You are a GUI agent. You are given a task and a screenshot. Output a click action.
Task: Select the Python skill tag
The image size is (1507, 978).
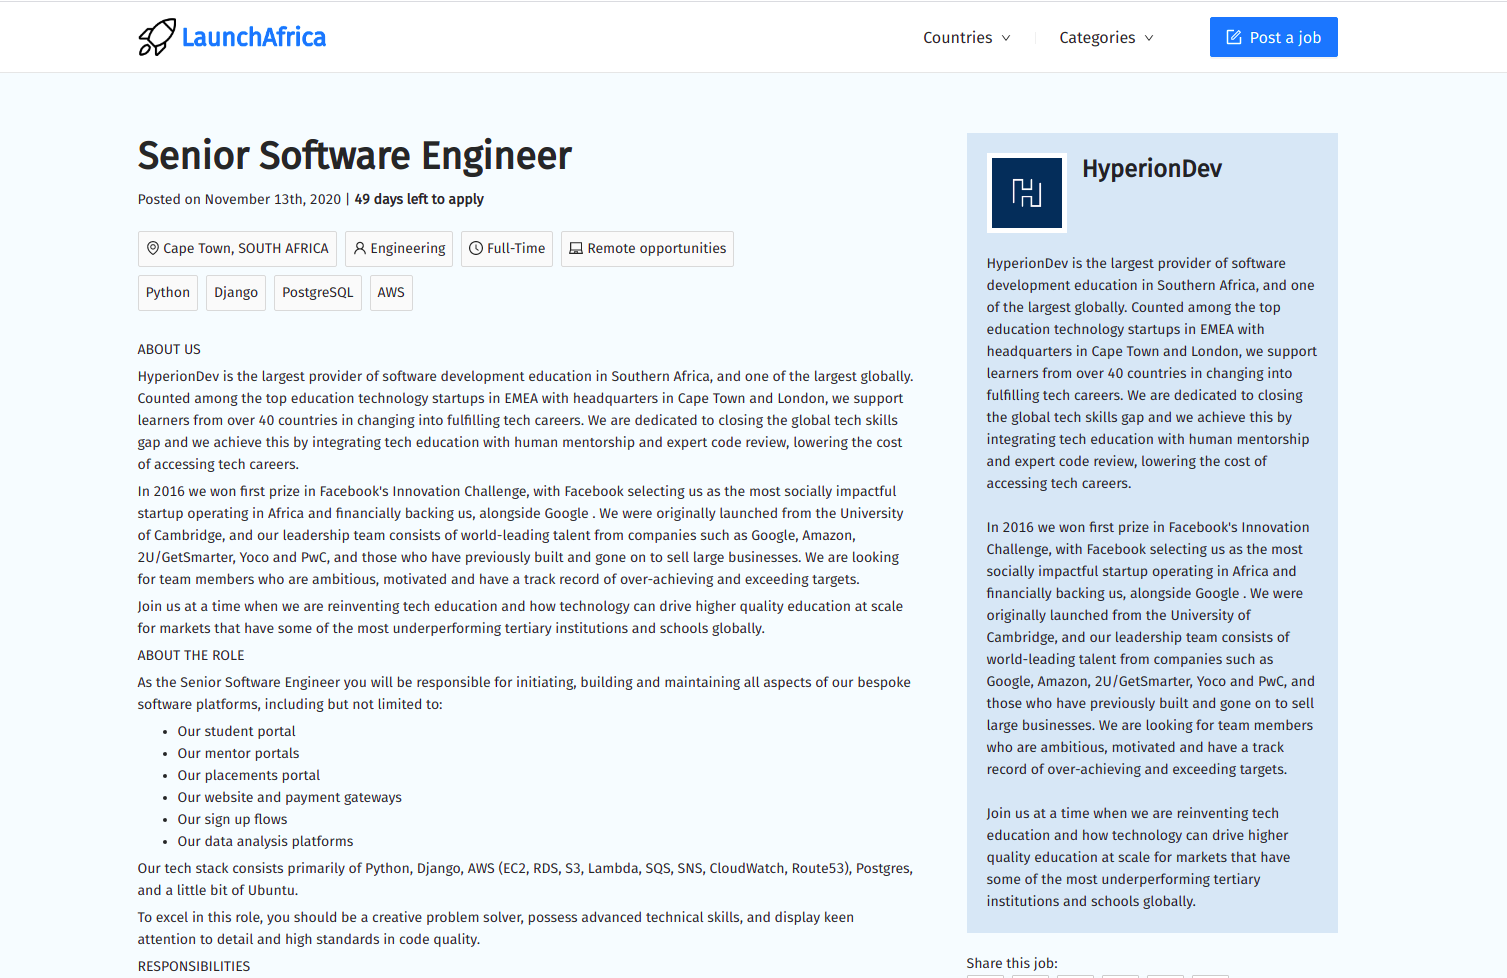point(168,293)
